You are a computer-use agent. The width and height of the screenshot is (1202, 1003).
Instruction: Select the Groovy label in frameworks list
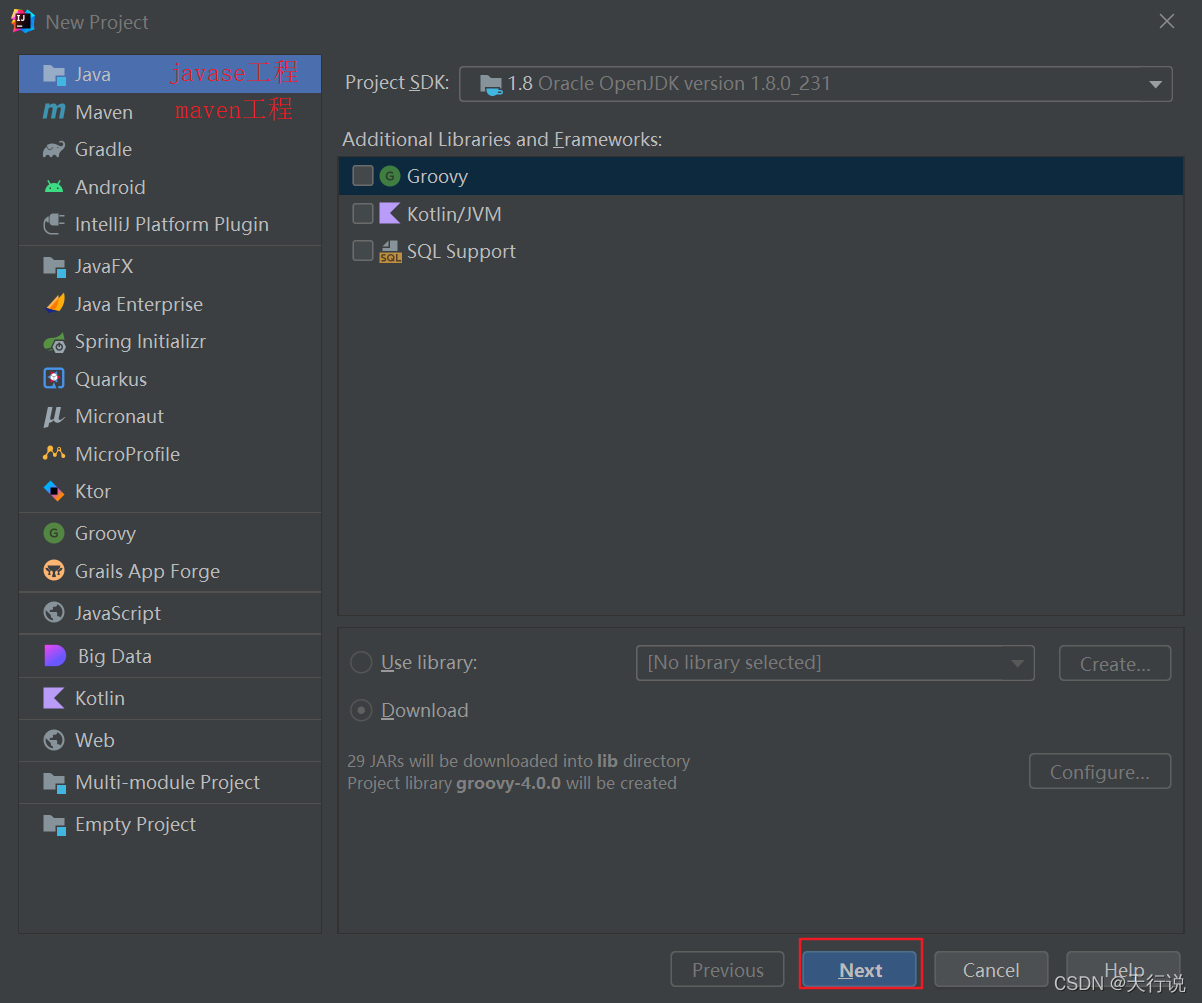point(437,176)
